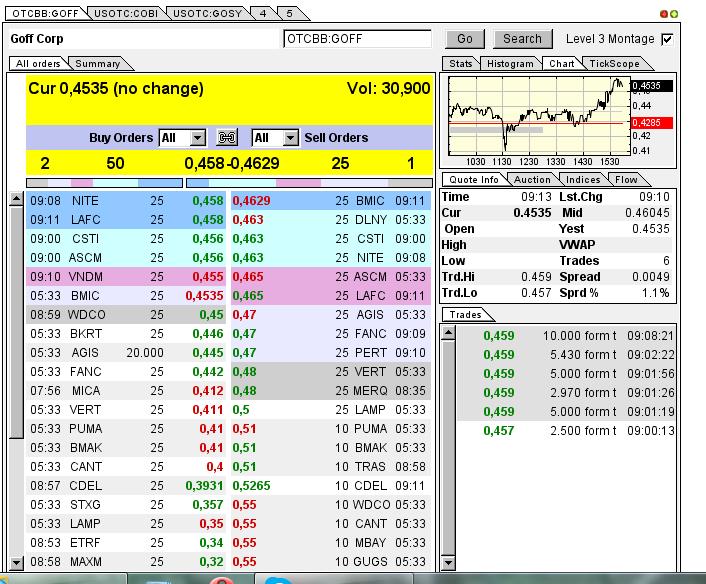The height and width of the screenshot is (584, 706).
Task: Switch to the Summary tab
Action: click(x=97, y=63)
